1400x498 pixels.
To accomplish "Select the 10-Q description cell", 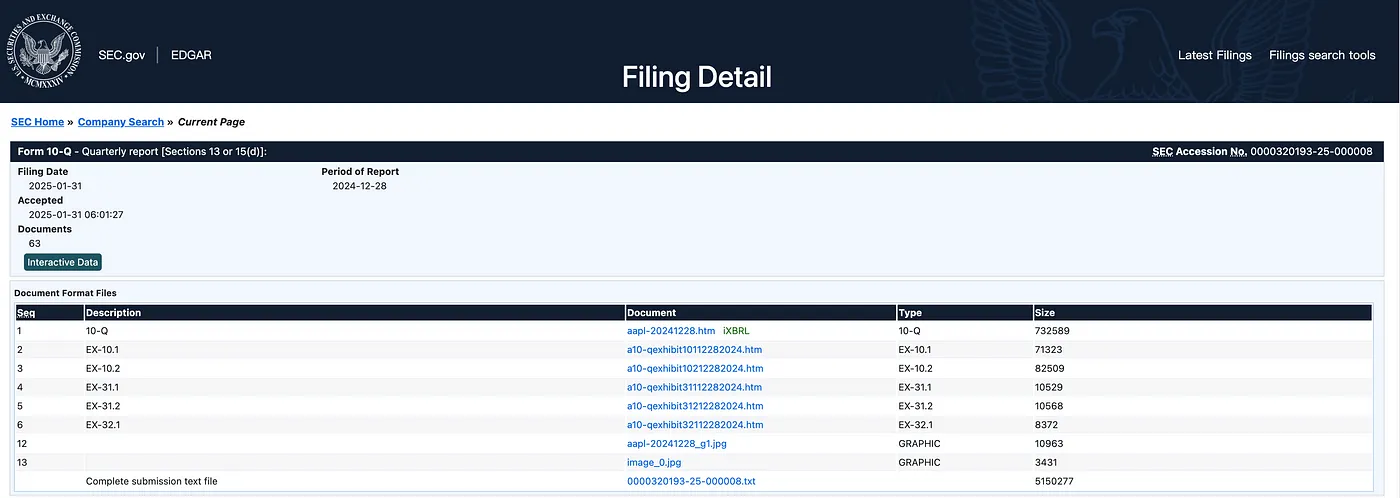I will [x=97, y=331].
